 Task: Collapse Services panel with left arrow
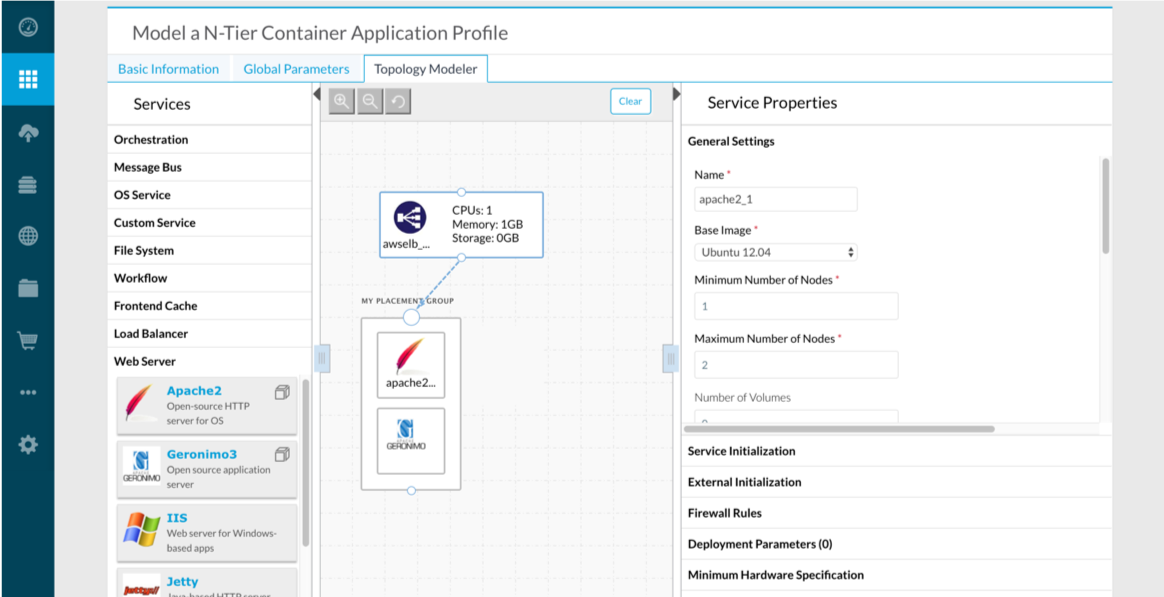click(x=316, y=94)
